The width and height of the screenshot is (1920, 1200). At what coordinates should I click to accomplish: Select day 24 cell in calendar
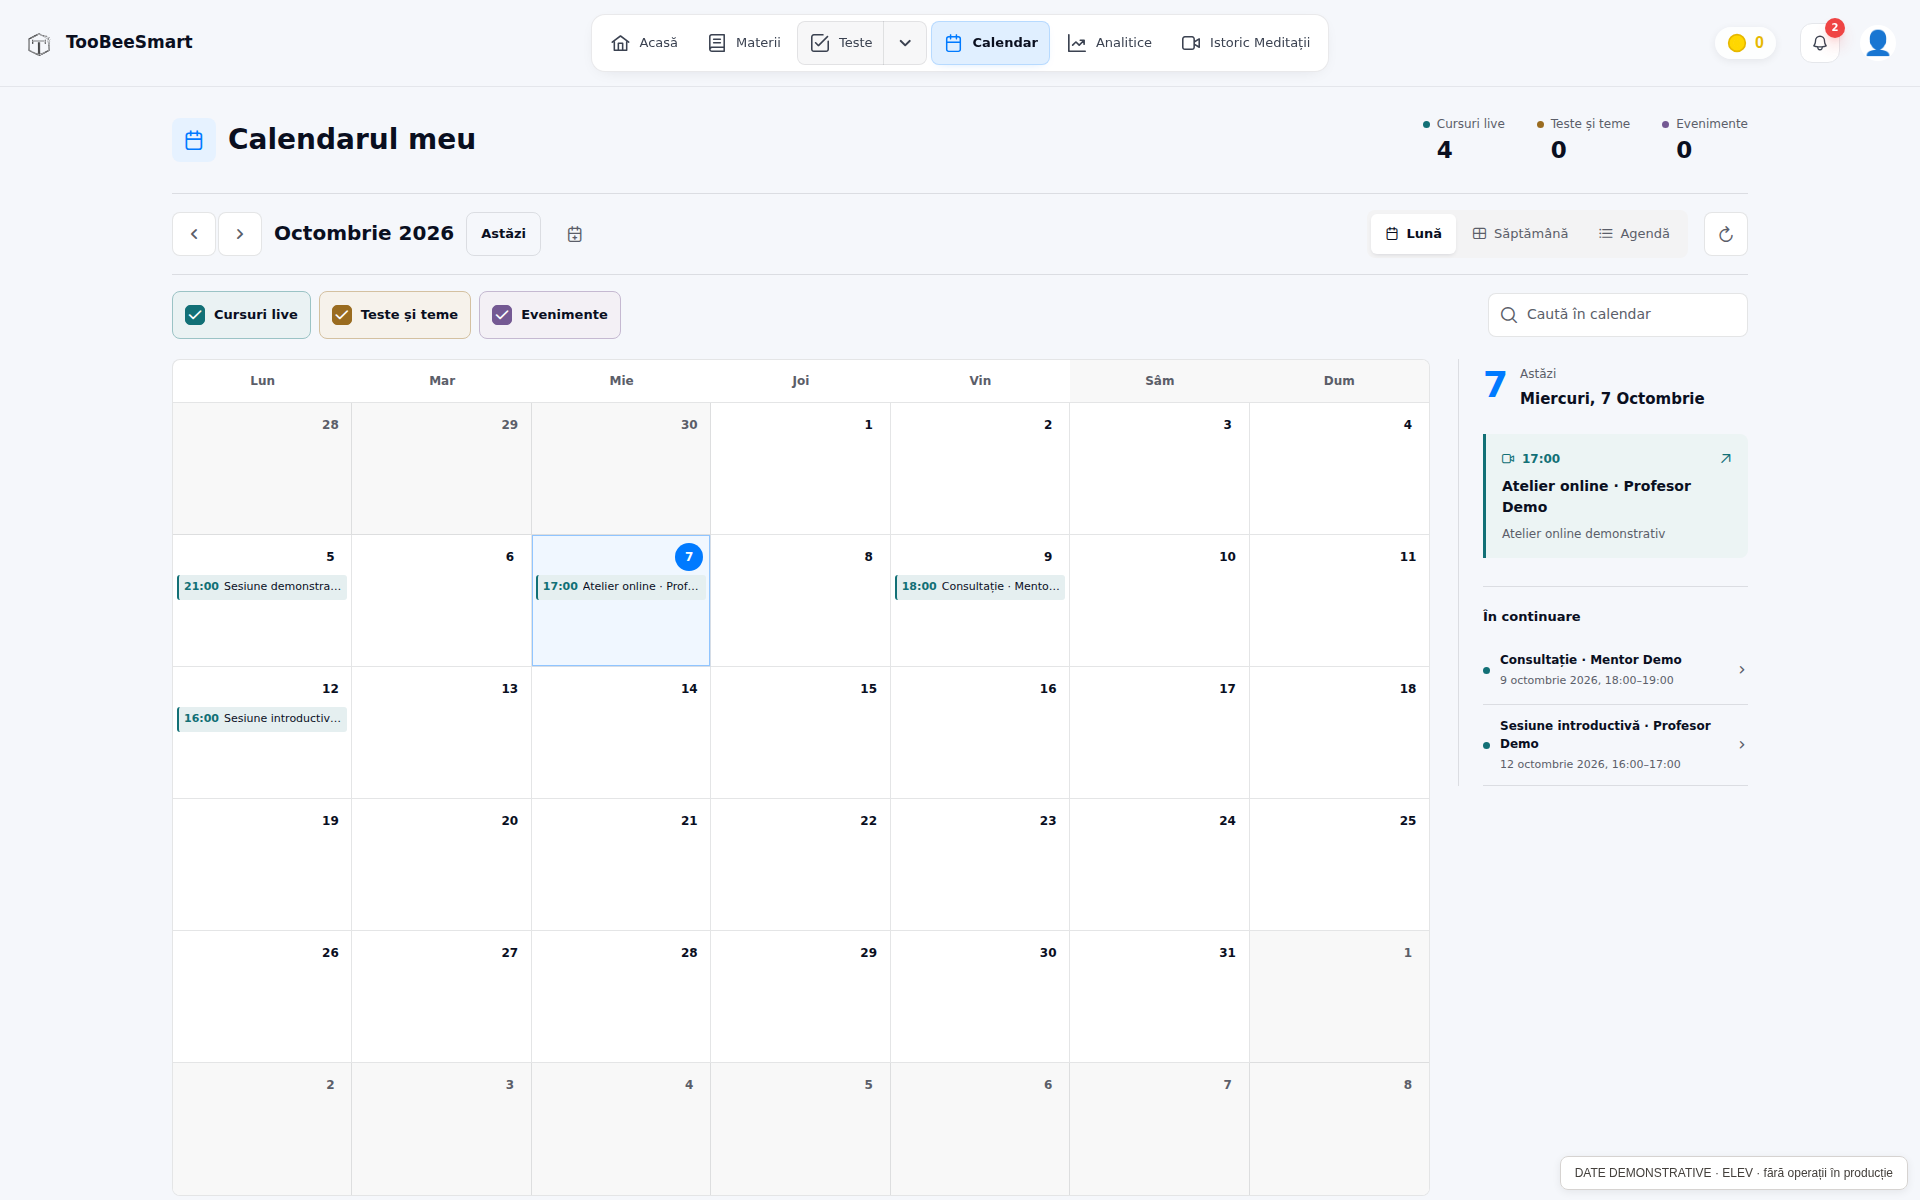coord(1159,865)
